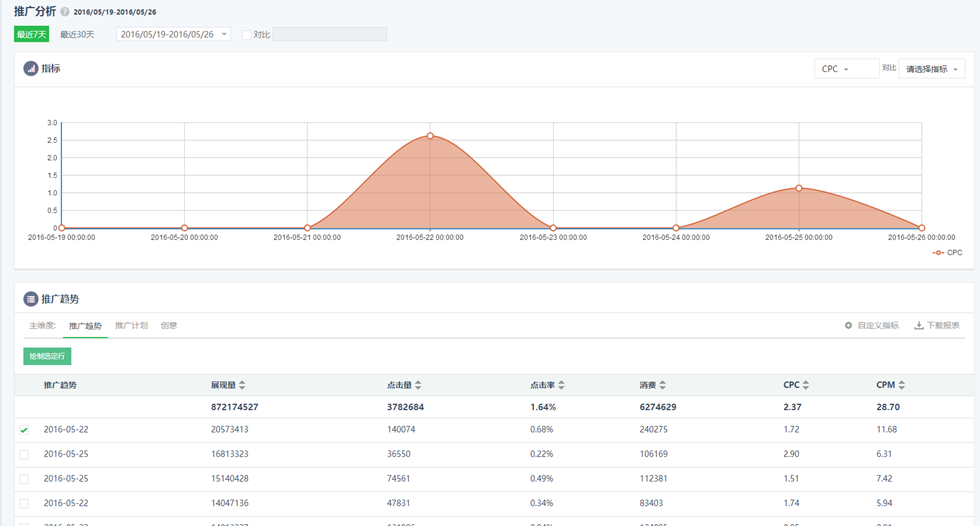The width and height of the screenshot is (980, 526).
Task: Check the first 2016-05-25 row checkbox
Action: pyautogui.click(x=24, y=454)
